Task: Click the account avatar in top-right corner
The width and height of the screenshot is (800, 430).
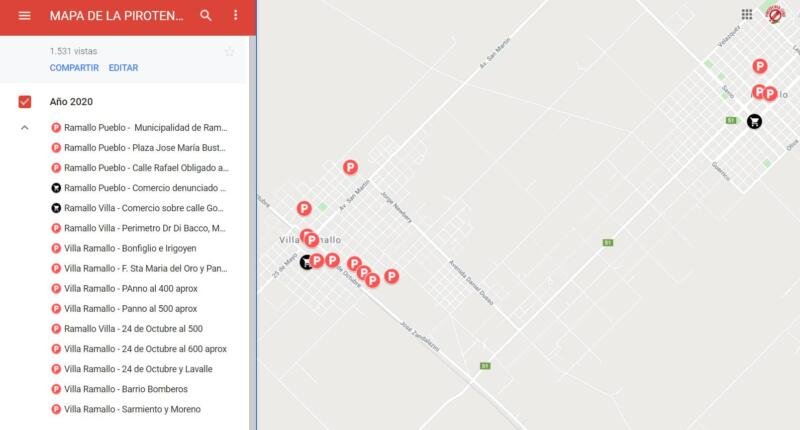Action: (775, 15)
